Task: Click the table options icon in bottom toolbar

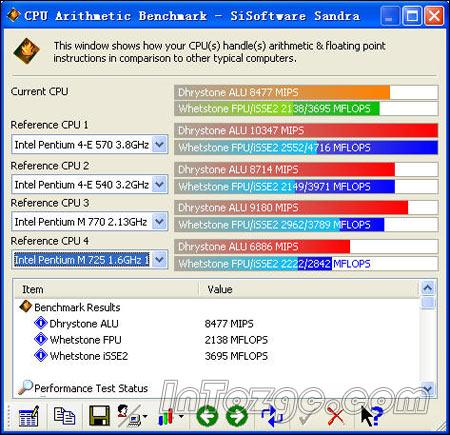Action: coord(29,417)
